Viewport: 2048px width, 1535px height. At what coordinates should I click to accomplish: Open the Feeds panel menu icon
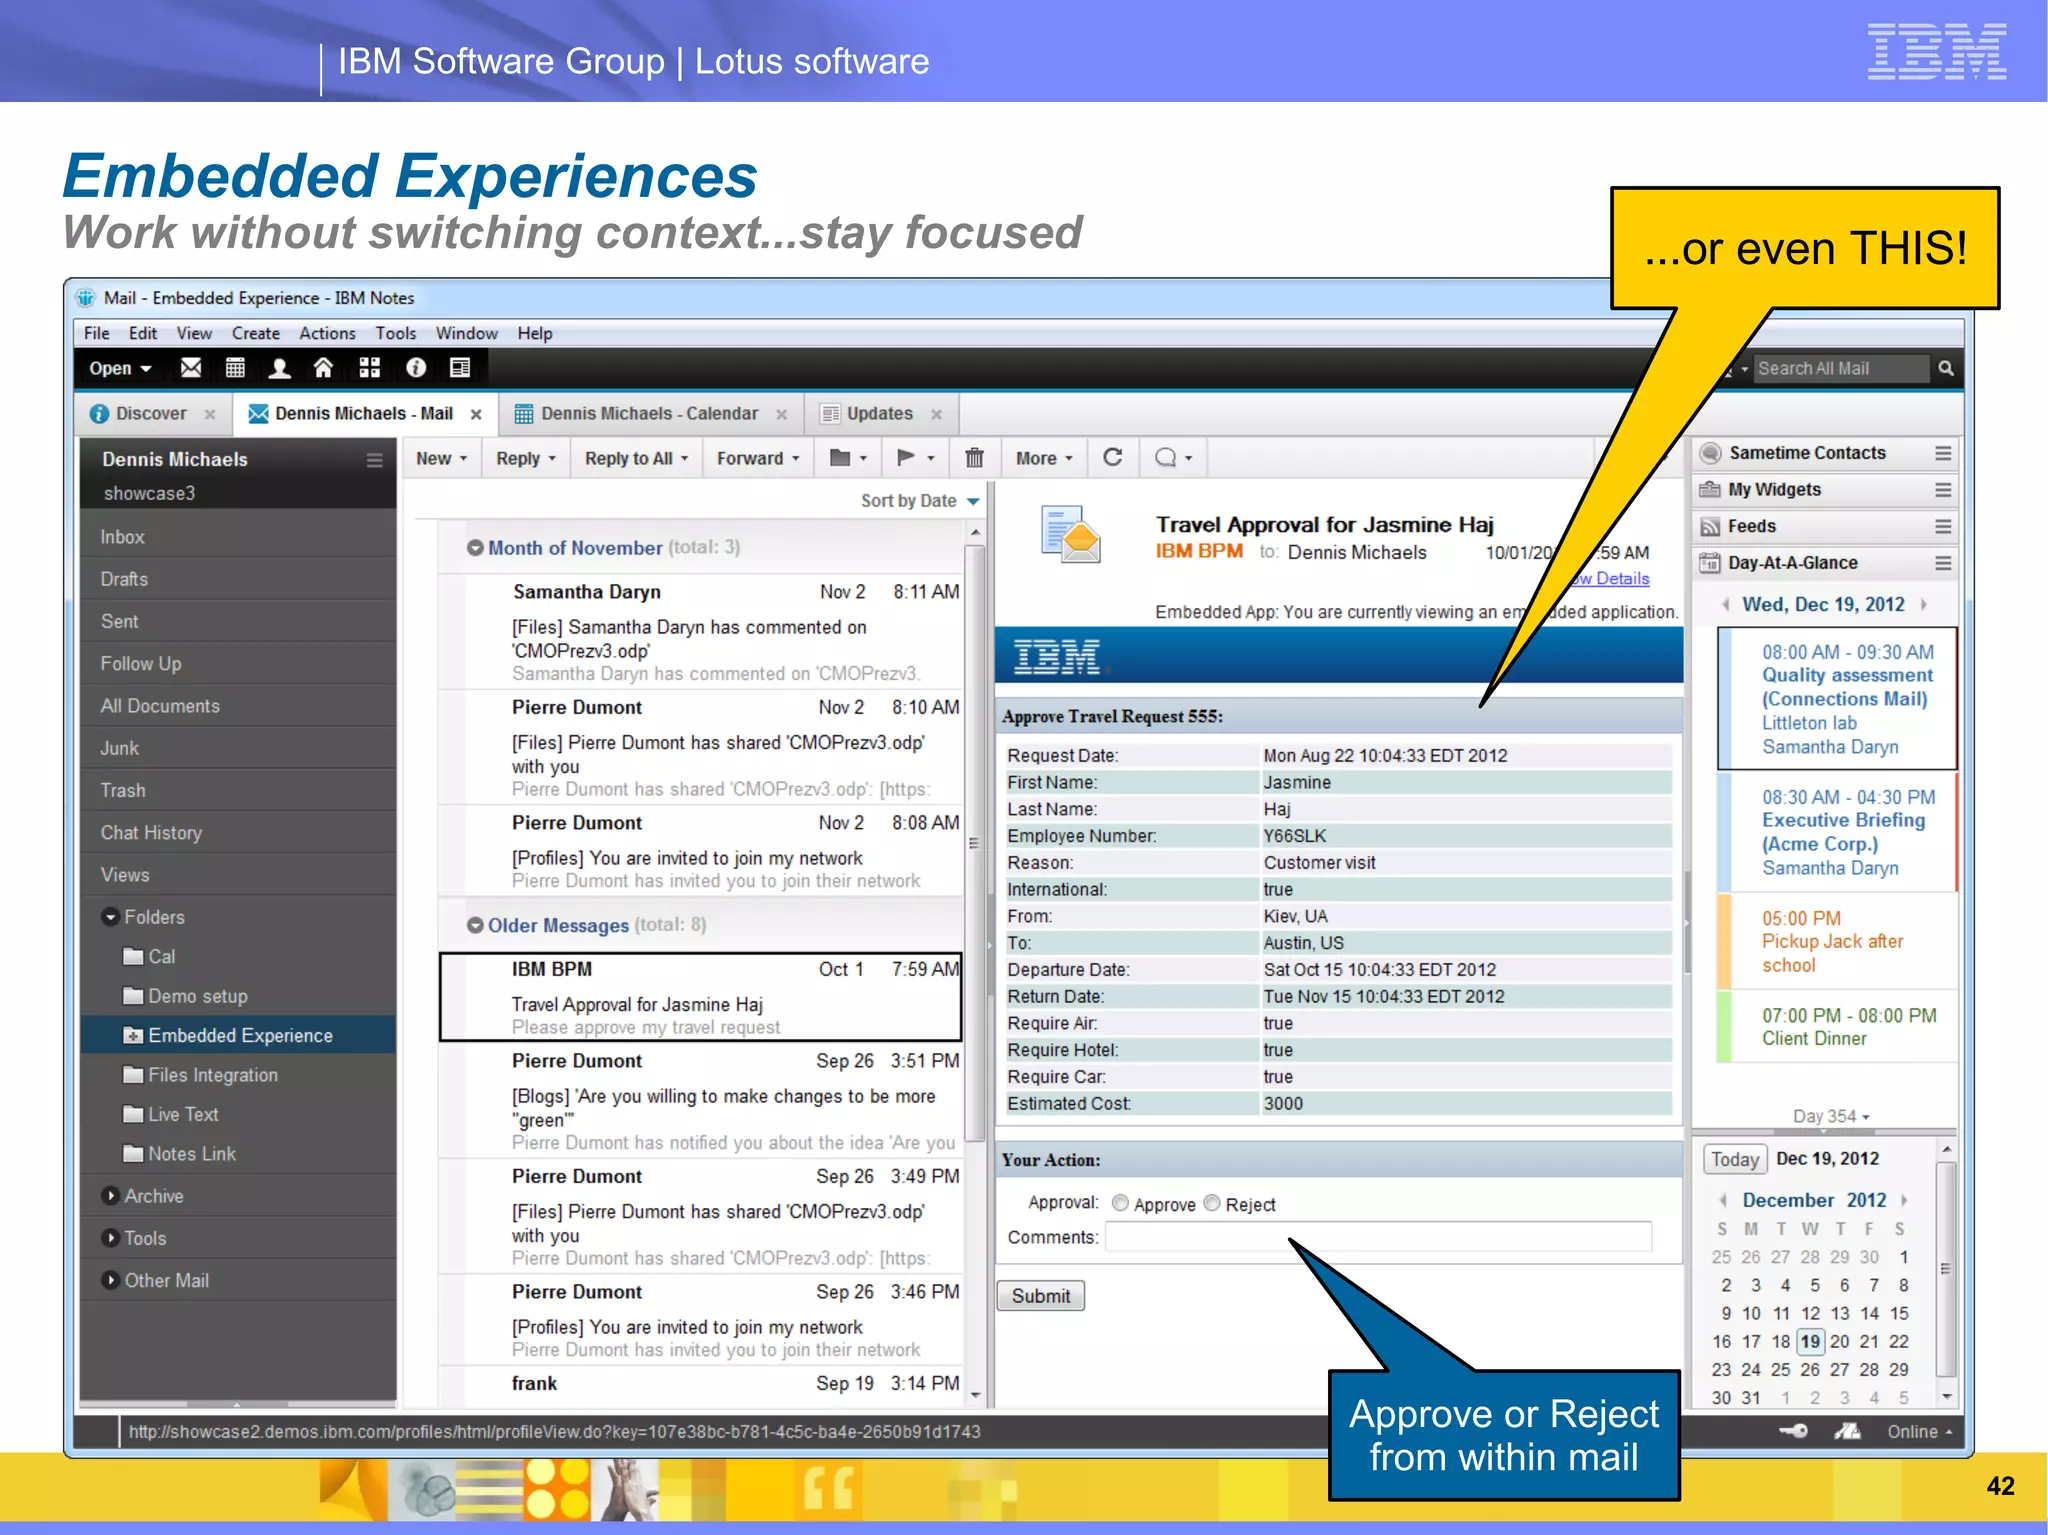pos(1943,526)
